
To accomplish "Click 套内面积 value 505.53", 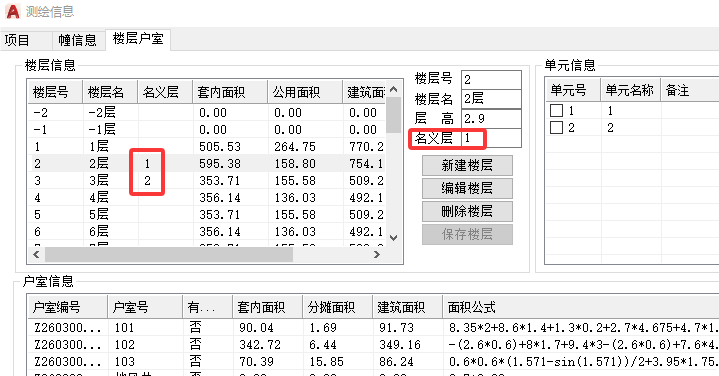I will pos(220,147).
